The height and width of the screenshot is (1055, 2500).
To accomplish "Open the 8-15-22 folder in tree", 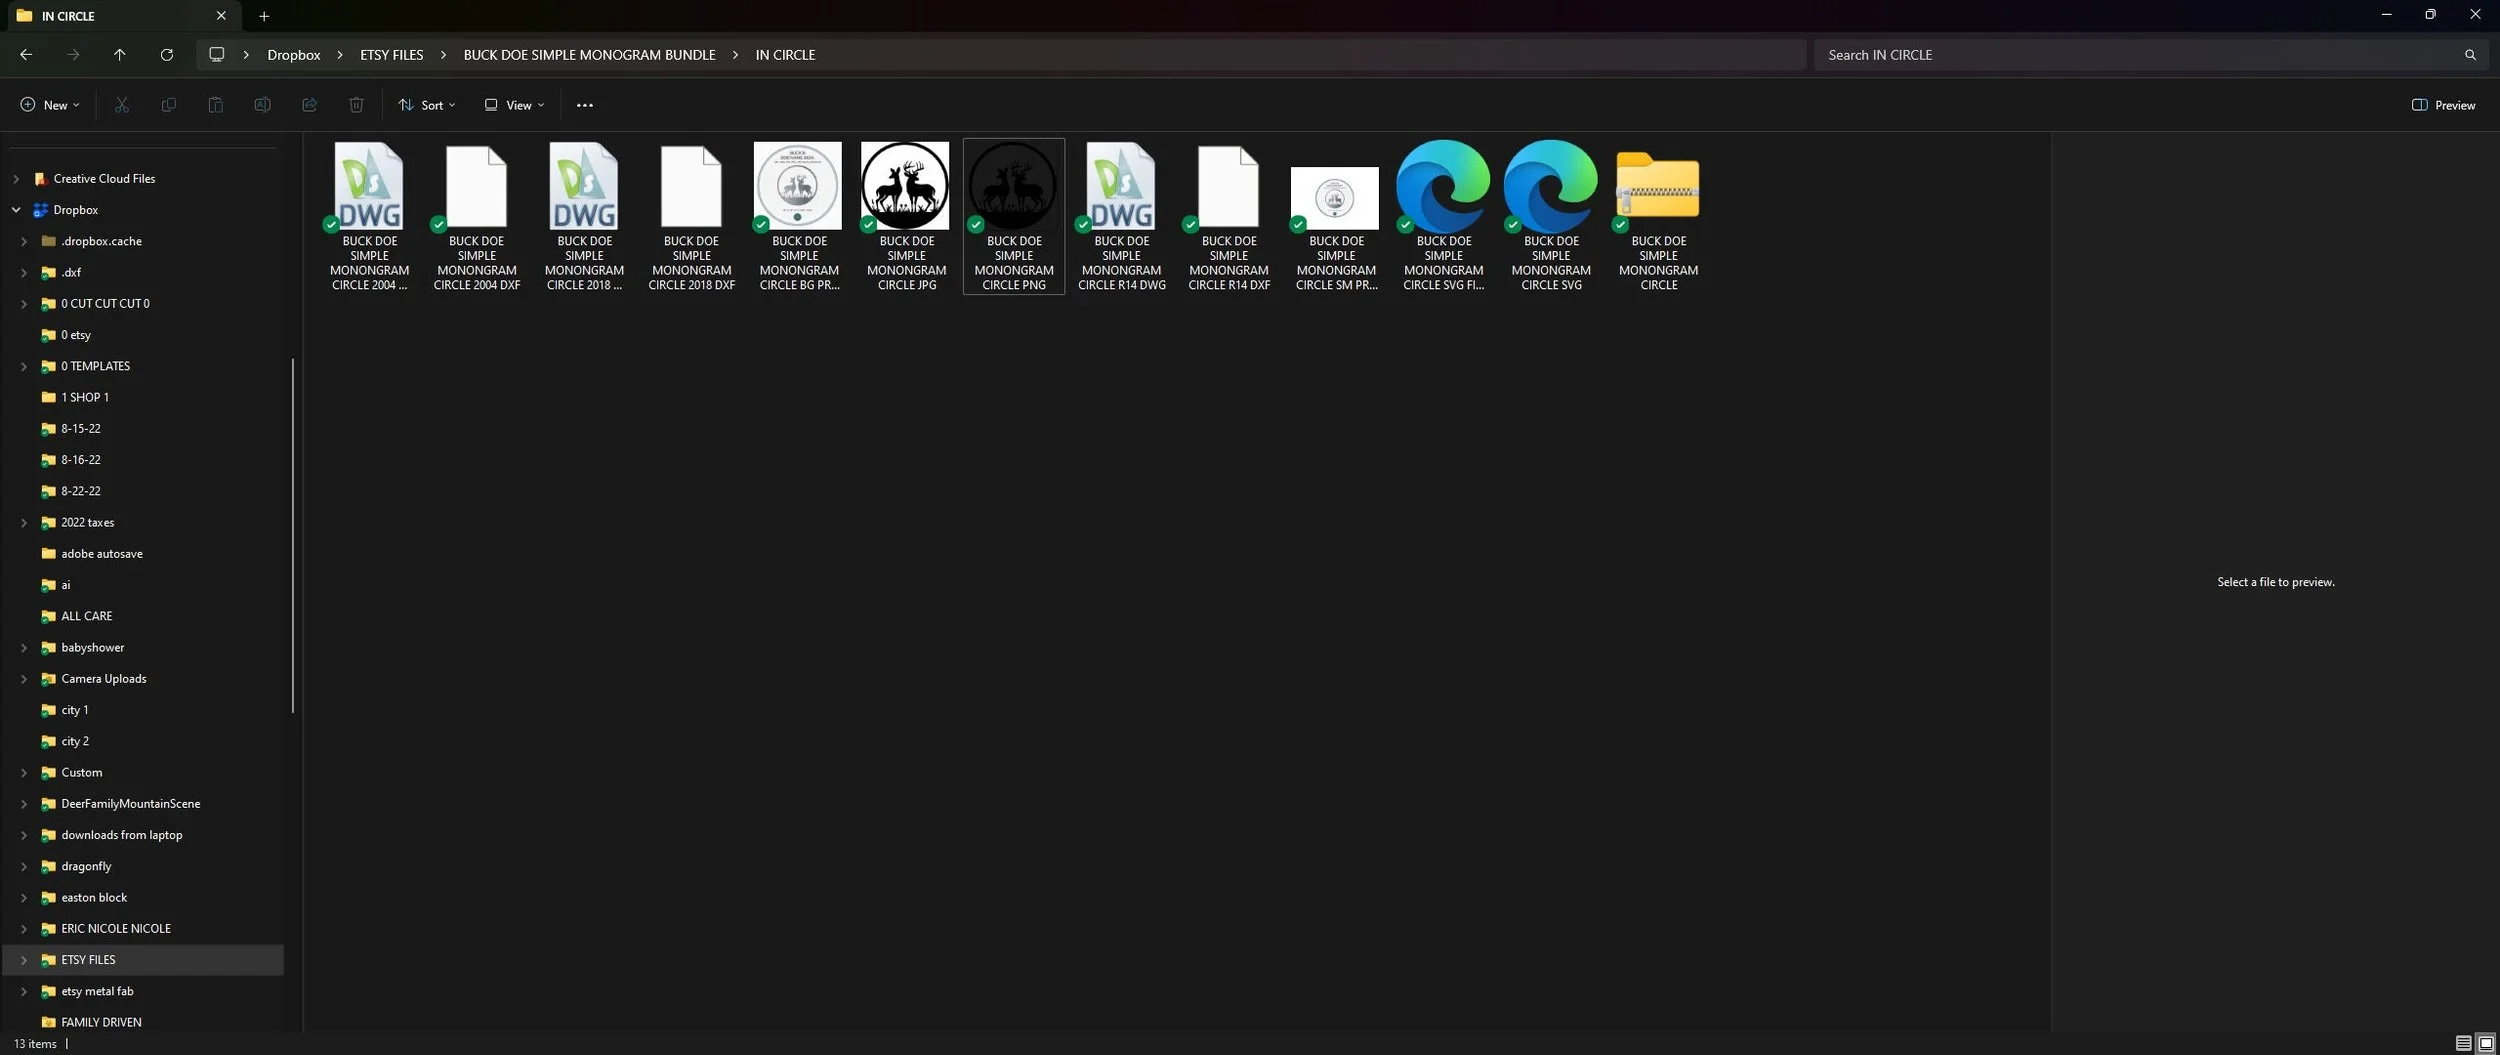I will point(81,429).
